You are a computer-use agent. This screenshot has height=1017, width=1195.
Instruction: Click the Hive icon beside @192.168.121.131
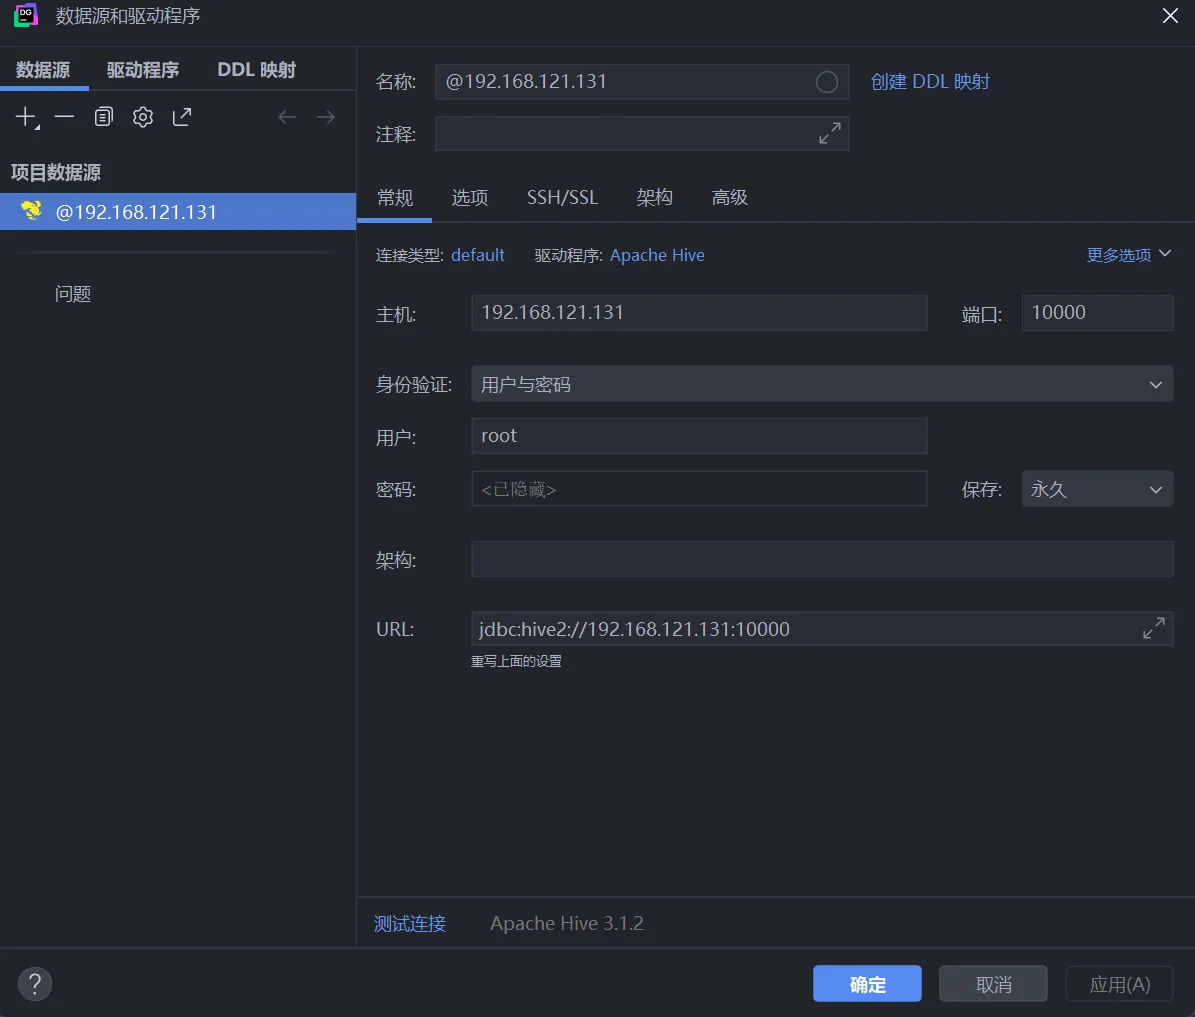pos(31,210)
